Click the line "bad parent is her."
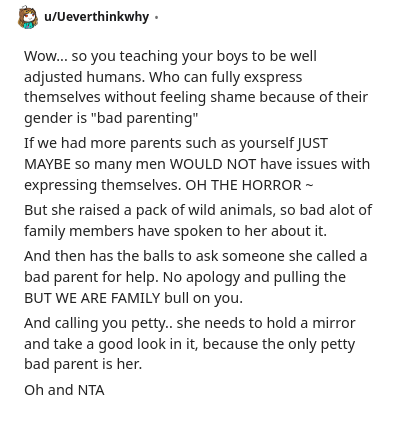The height and width of the screenshot is (426, 400). (x=83, y=364)
